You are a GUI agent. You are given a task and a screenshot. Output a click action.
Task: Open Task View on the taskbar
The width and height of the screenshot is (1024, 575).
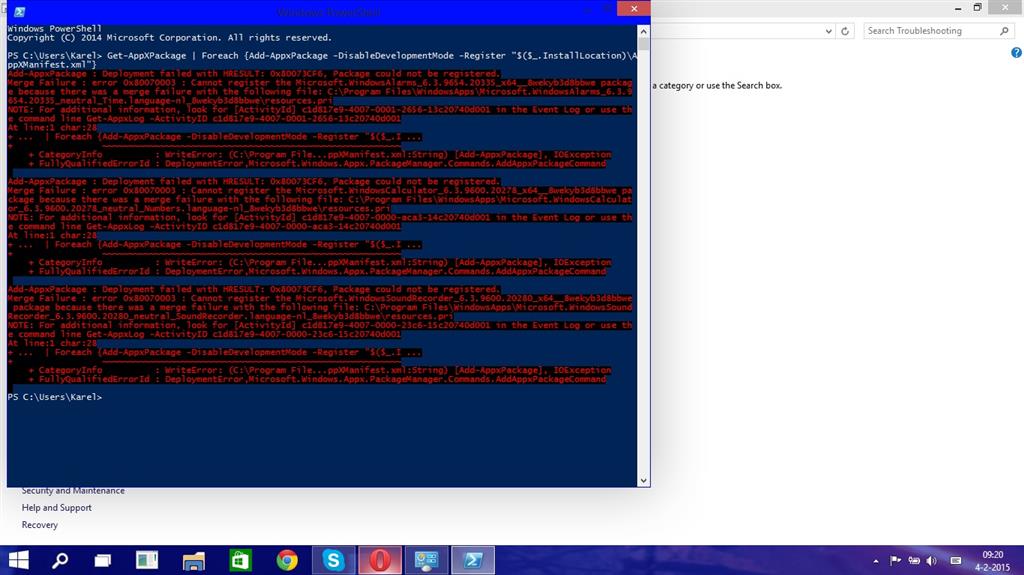pos(103,560)
